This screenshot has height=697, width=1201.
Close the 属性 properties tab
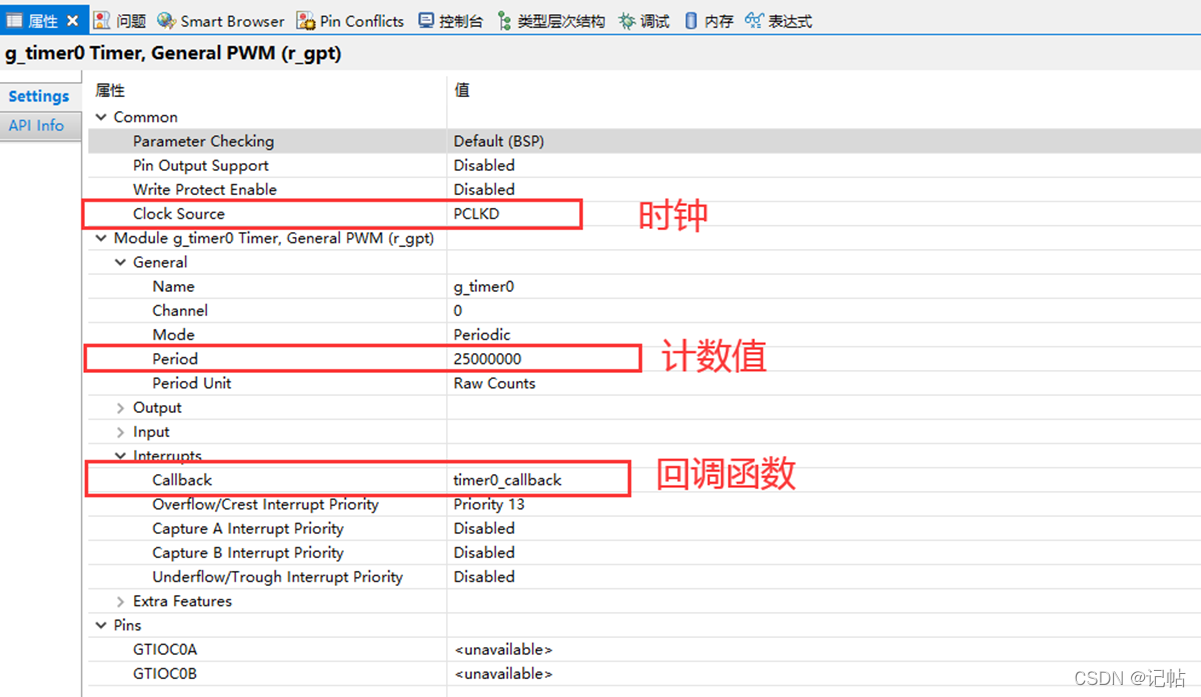(x=73, y=21)
